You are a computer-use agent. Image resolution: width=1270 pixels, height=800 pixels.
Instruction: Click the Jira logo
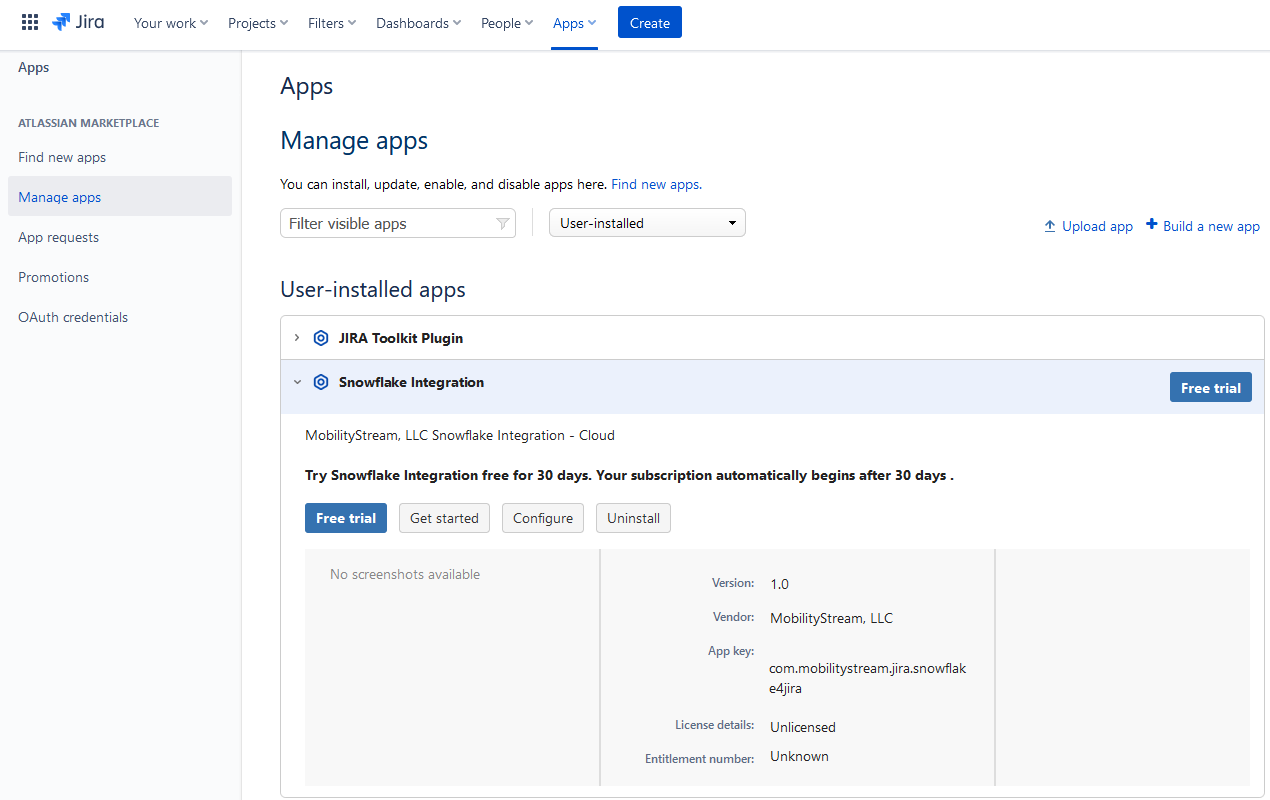coord(78,22)
